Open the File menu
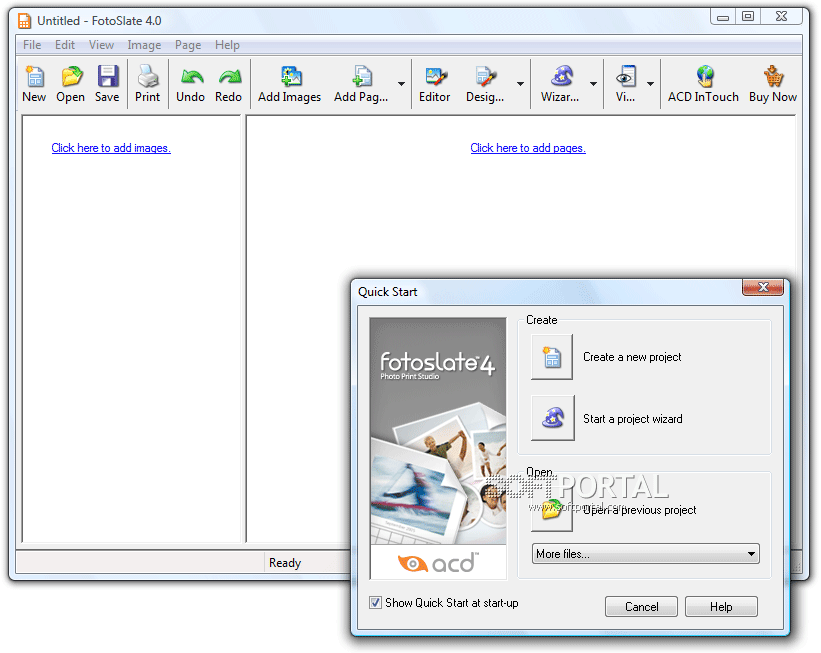This screenshot has width=821, height=653. click(32, 45)
